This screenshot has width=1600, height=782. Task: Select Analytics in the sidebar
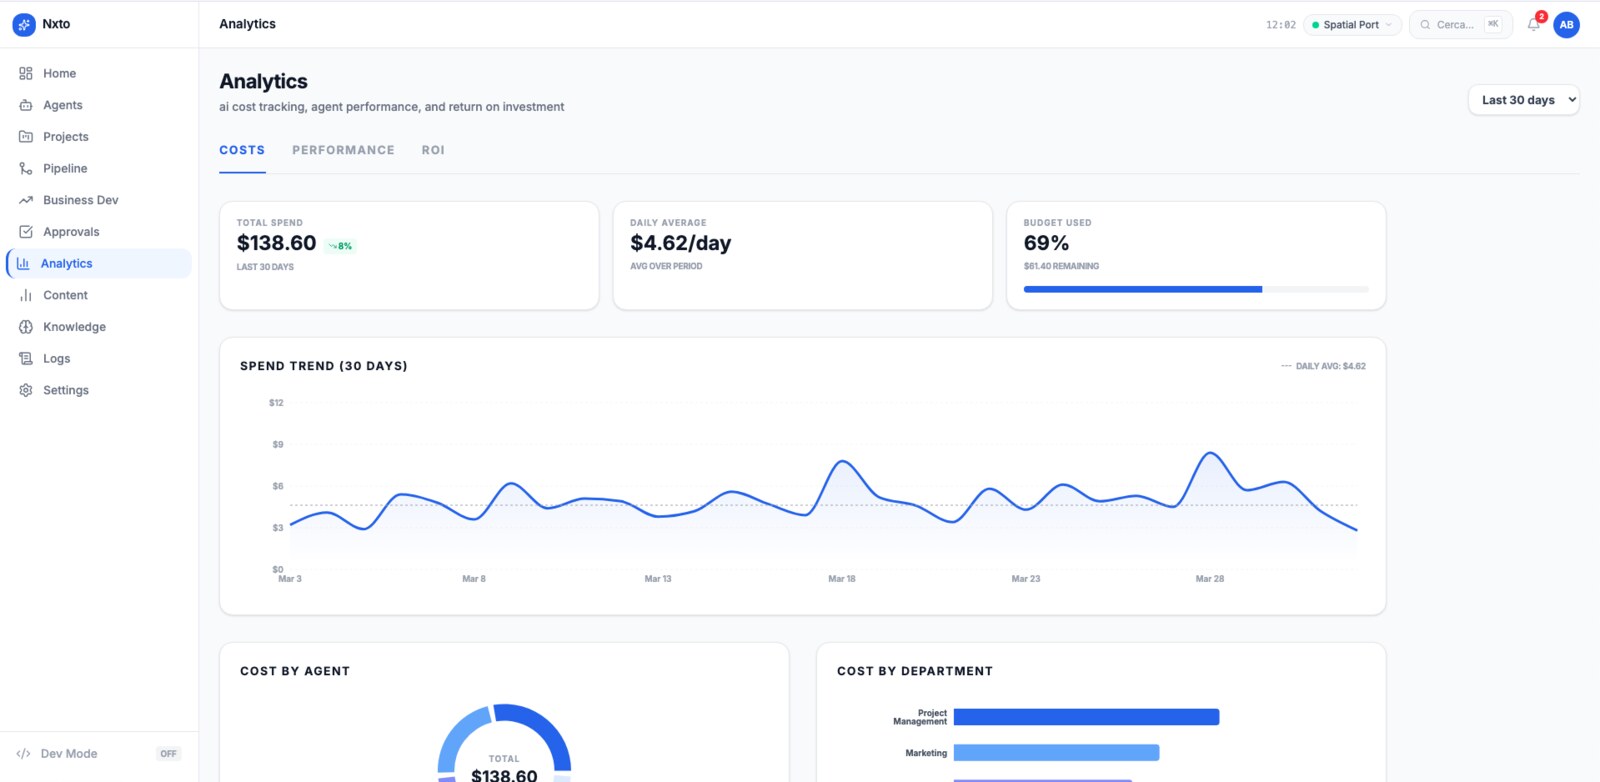[x=99, y=264]
